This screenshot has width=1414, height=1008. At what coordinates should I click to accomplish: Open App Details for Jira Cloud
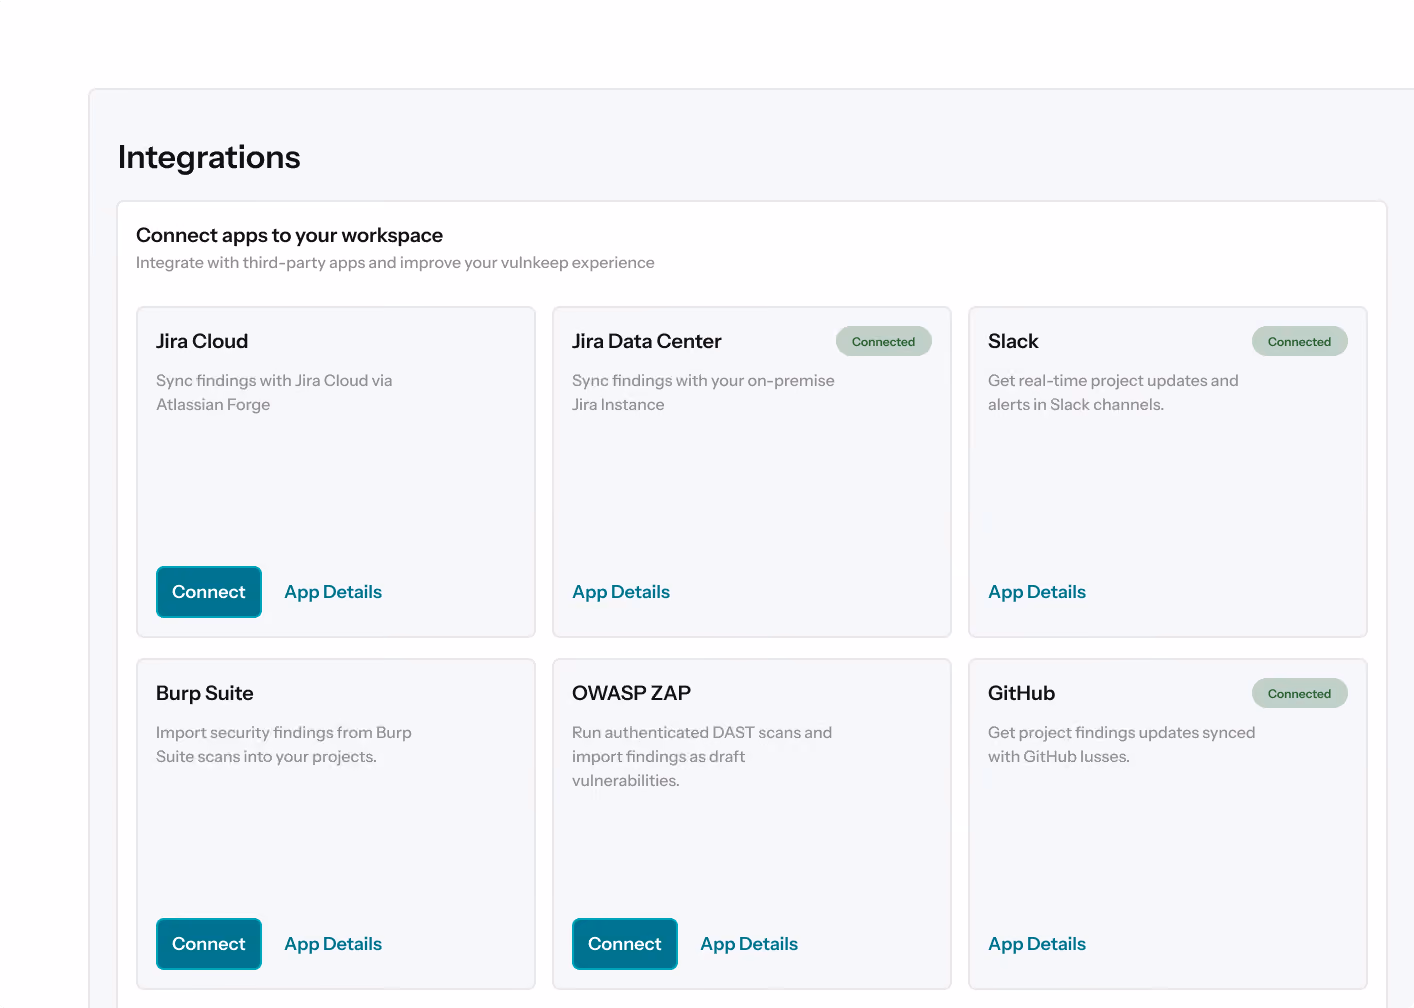(333, 592)
